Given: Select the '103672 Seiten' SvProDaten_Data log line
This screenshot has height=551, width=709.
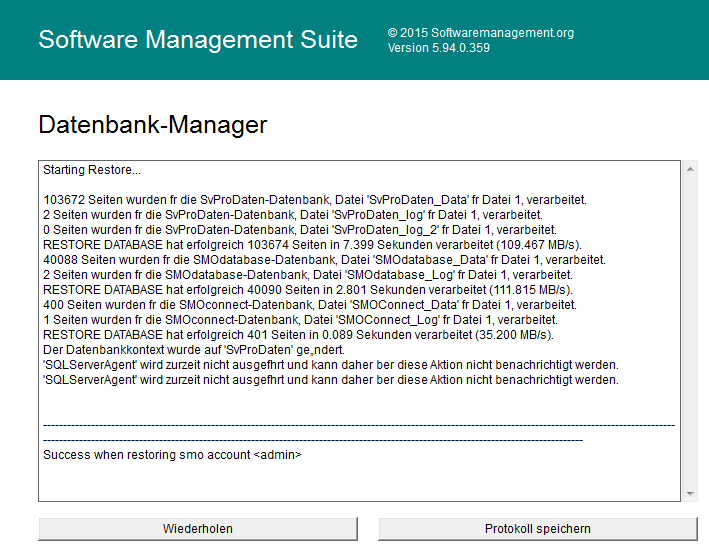Looking at the screenshot, I should click(315, 200).
